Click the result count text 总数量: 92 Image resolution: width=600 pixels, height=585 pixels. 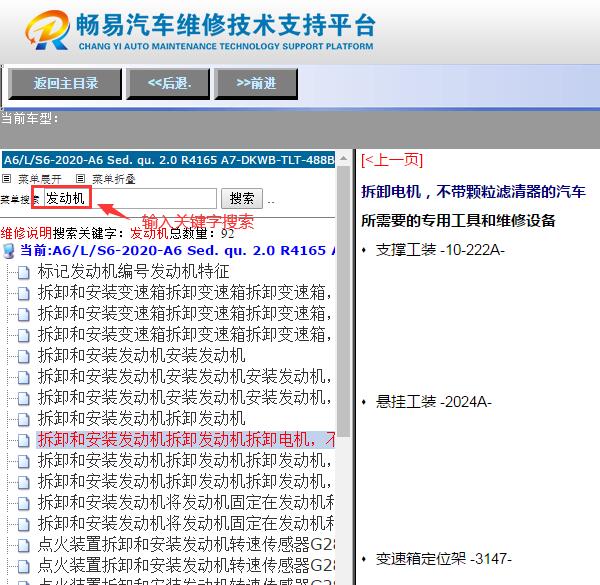pyautogui.click(x=202, y=233)
